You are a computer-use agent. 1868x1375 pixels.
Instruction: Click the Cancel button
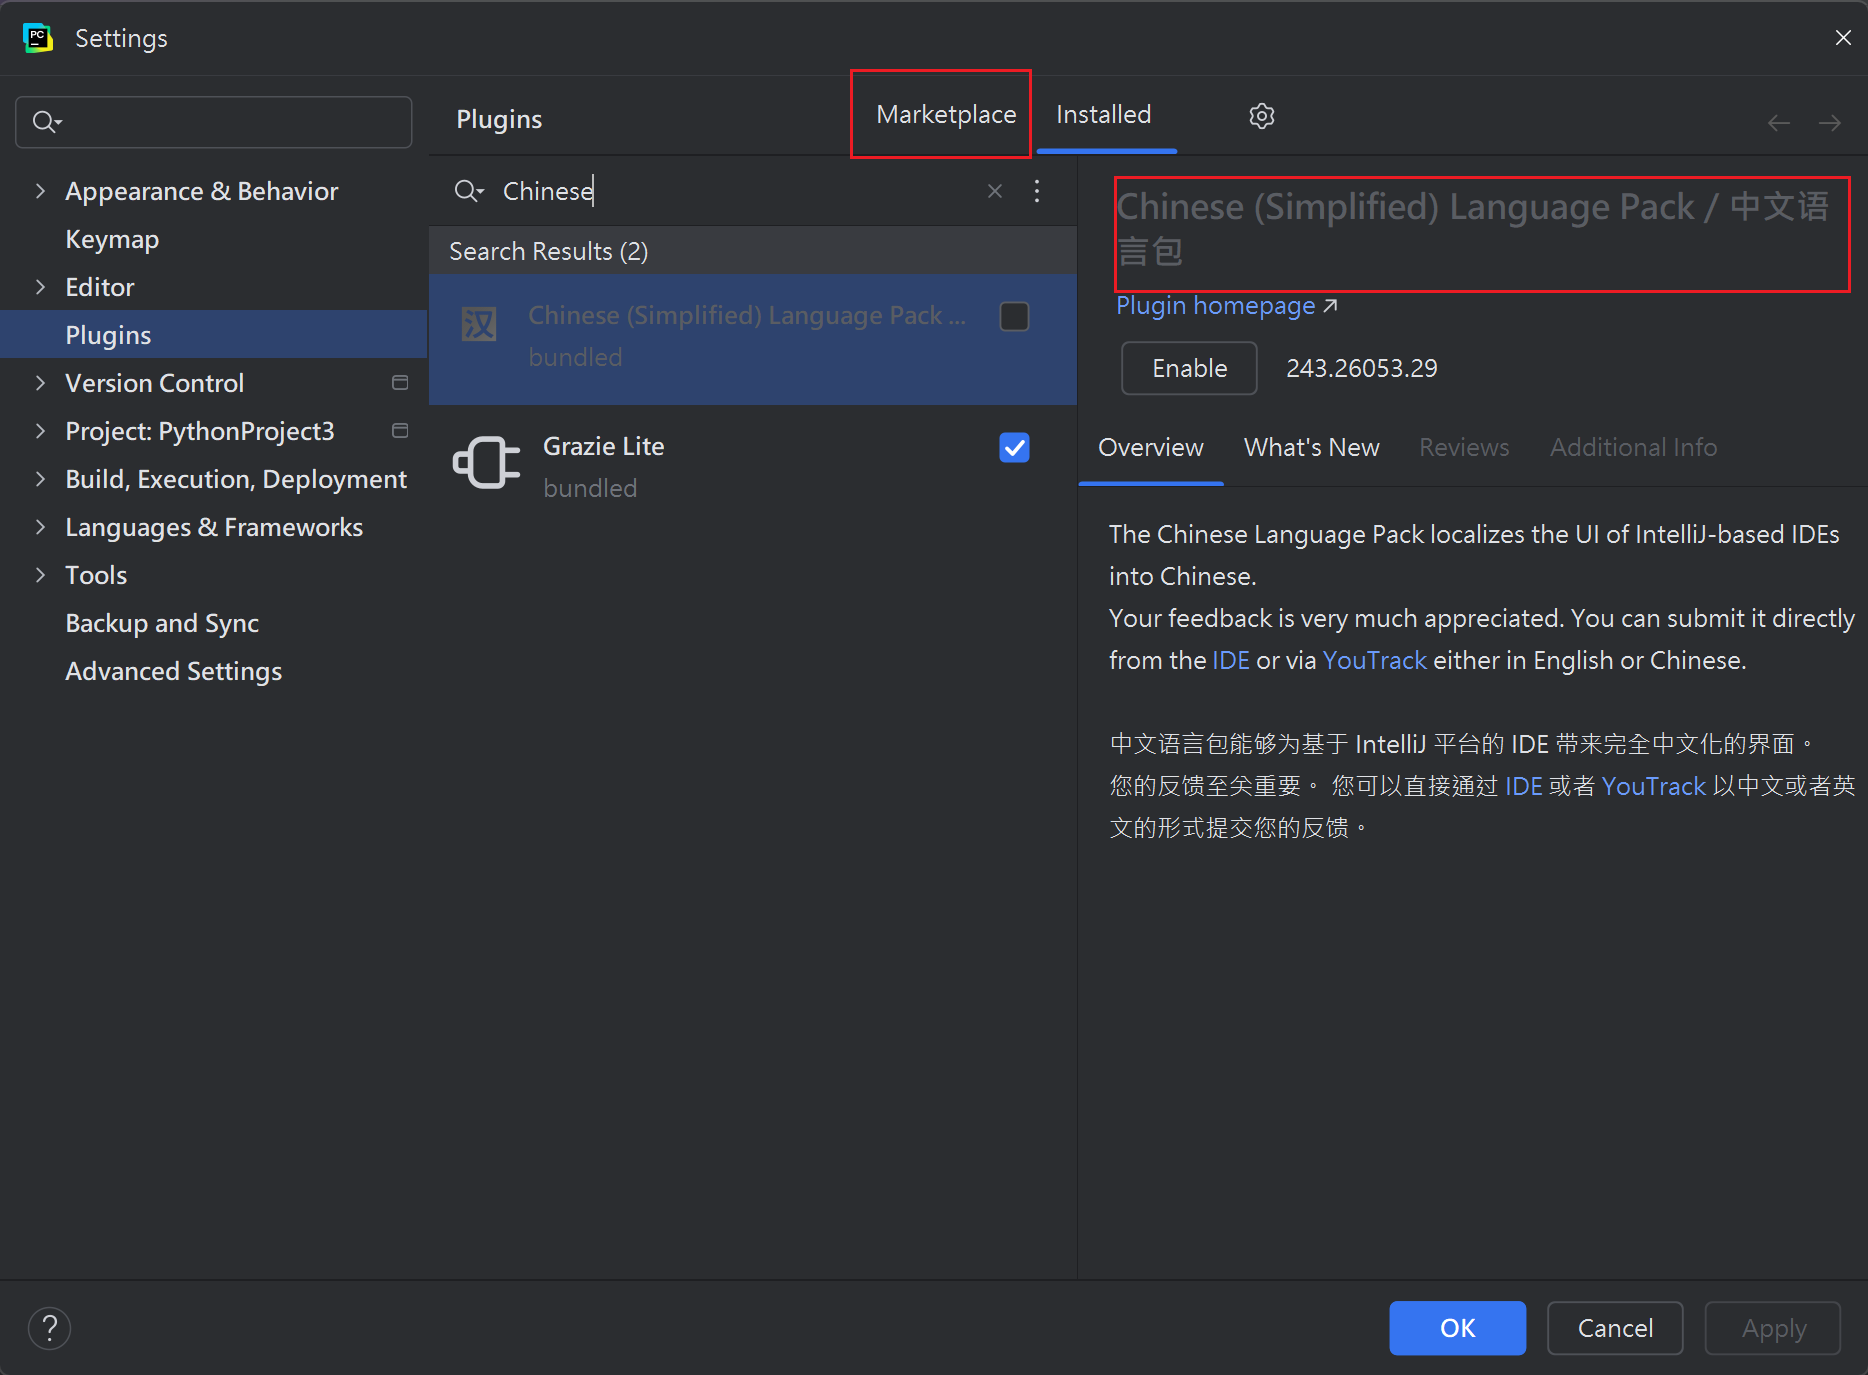point(1615,1328)
